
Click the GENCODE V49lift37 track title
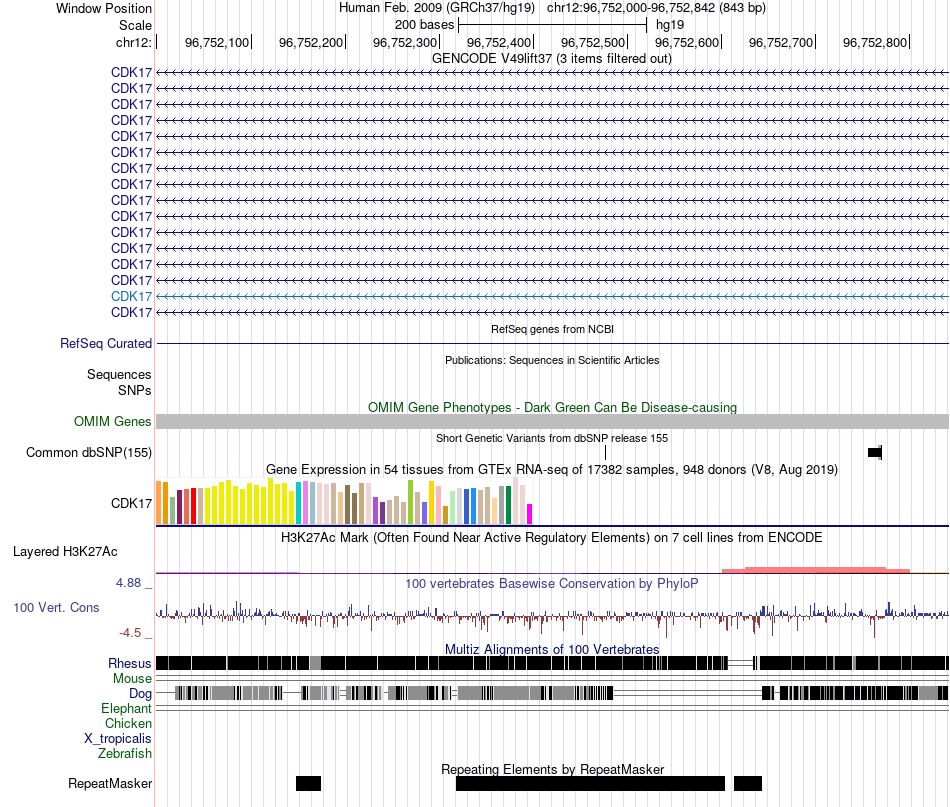pyautogui.click(x=552, y=59)
